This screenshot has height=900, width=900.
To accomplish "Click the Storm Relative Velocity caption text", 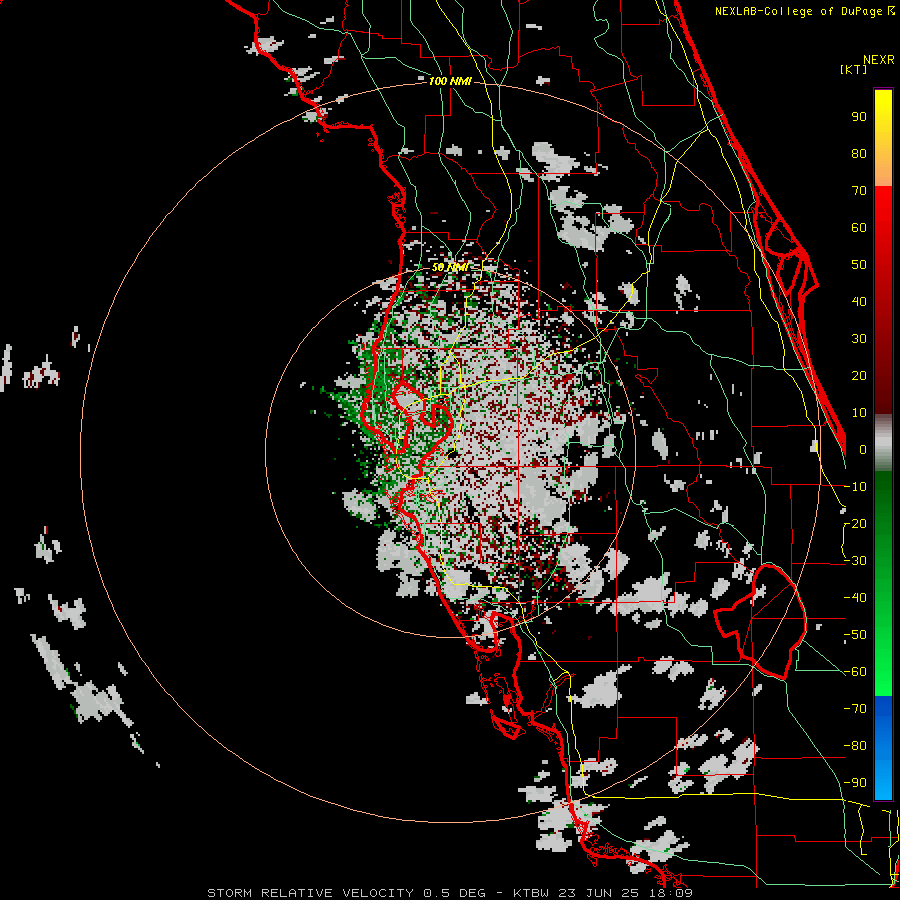I will click(449, 893).
